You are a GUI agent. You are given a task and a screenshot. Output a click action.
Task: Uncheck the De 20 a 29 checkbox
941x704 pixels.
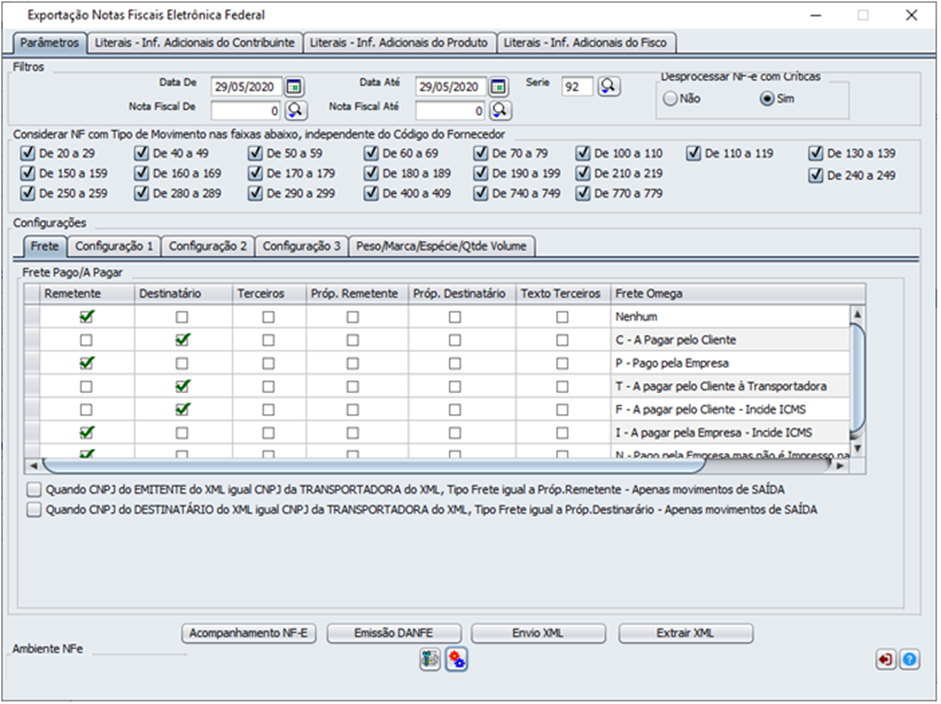pyautogui.click(x=28, y=153)
